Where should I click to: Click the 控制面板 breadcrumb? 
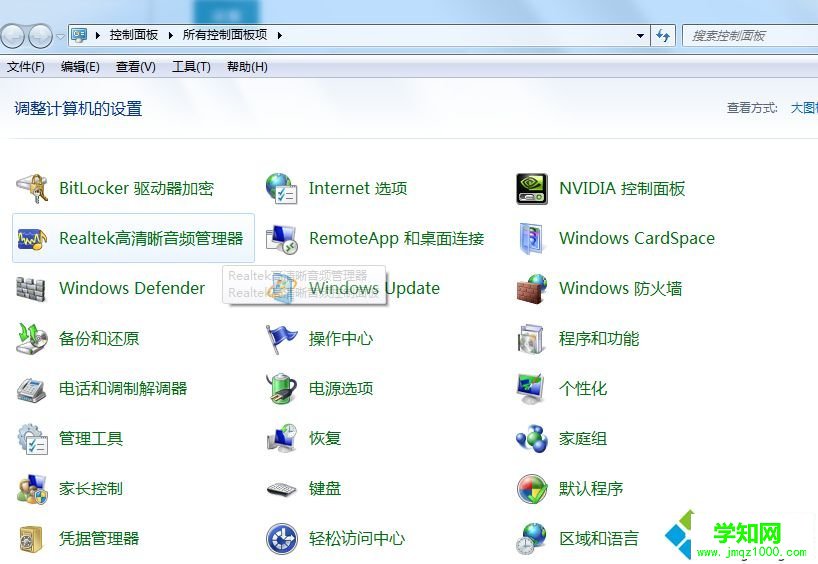pos(134,35)
